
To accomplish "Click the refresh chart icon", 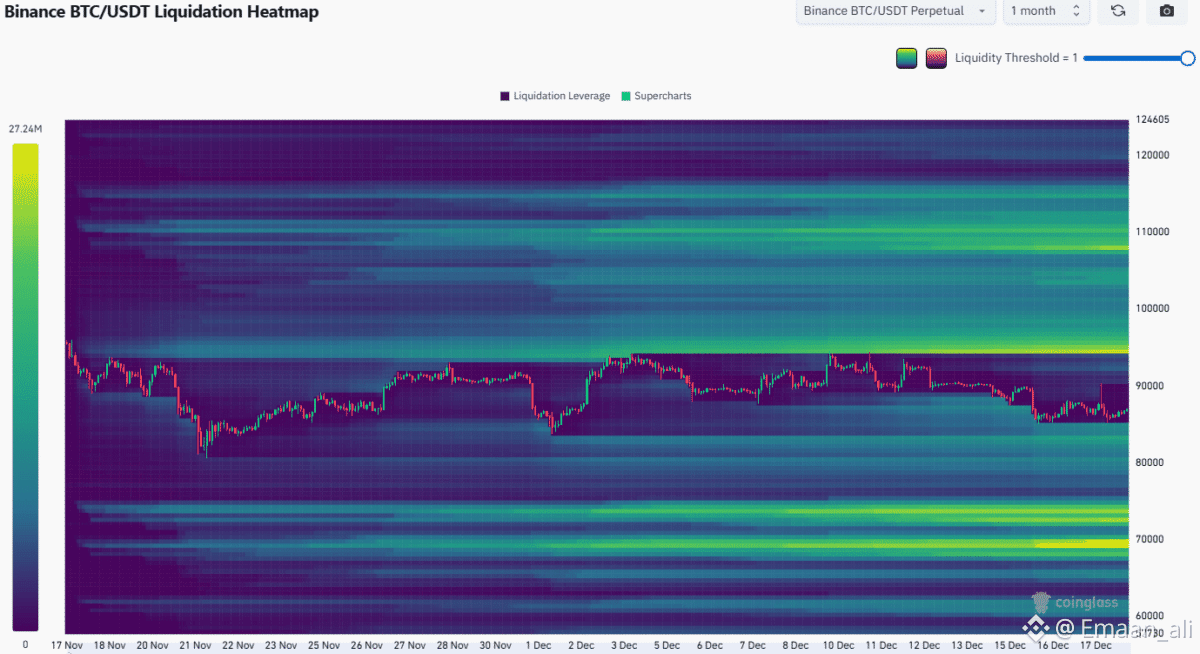I will pos(1118,11).
